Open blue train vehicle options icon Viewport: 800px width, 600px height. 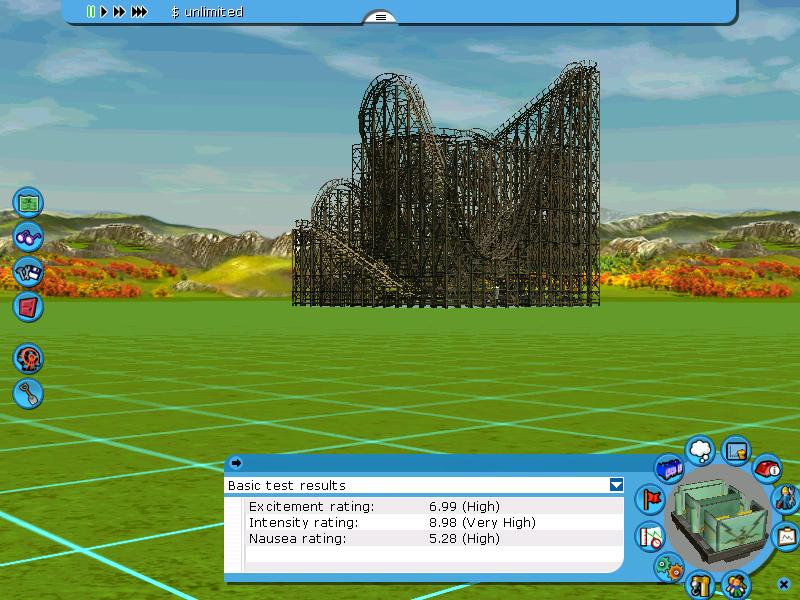669,468
